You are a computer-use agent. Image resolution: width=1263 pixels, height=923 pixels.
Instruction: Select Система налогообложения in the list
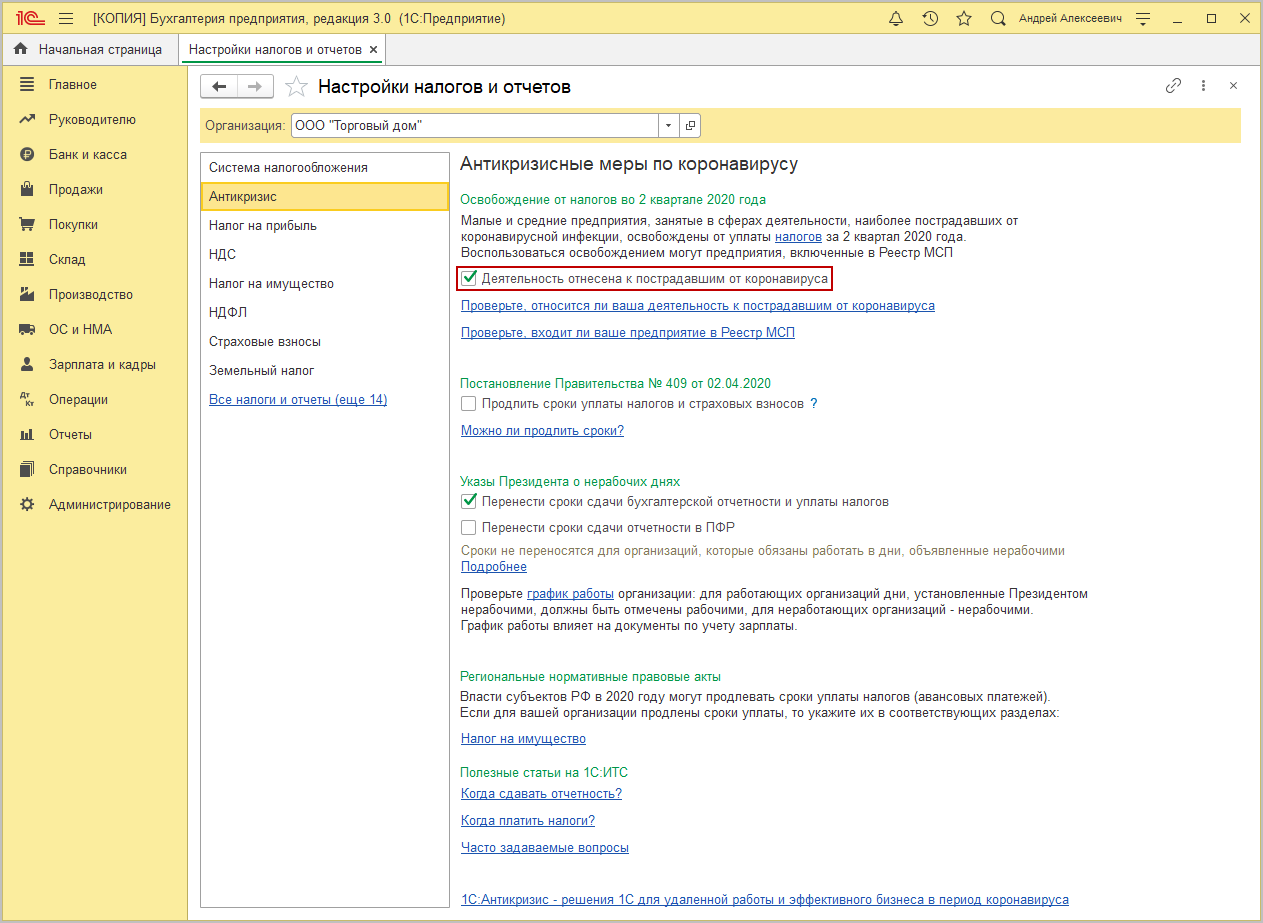coord(325,168)
